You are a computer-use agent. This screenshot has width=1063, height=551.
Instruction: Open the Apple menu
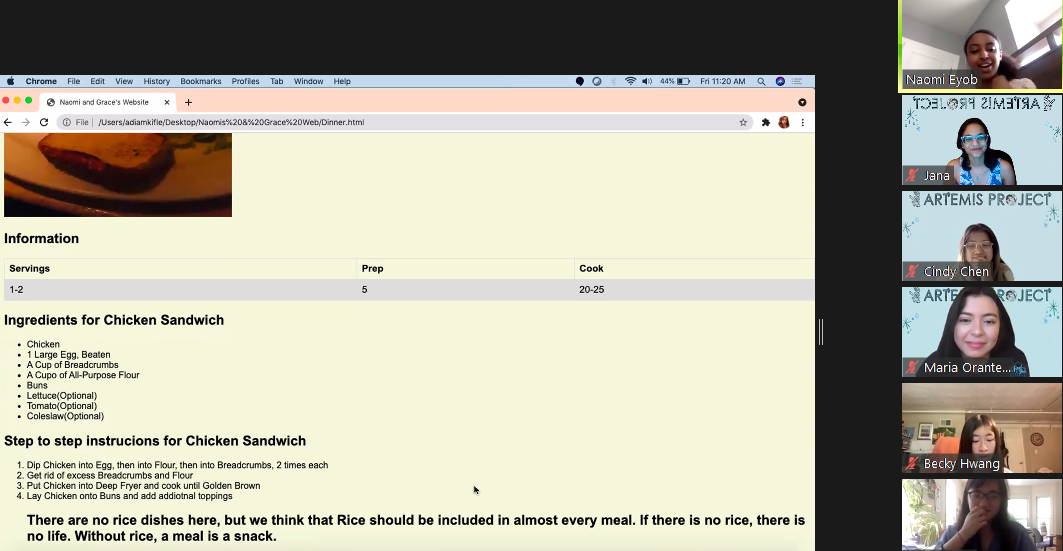[11, 81]
